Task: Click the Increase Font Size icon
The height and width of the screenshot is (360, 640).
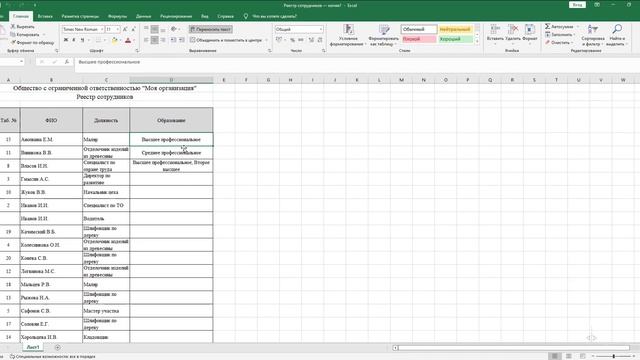Action: click(125, 29)
